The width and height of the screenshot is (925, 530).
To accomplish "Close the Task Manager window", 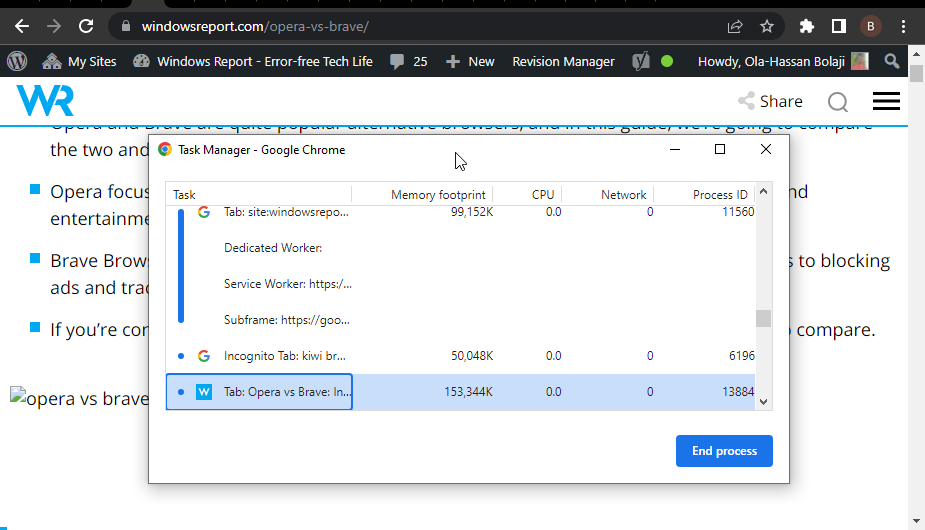I will pos(766,150).
